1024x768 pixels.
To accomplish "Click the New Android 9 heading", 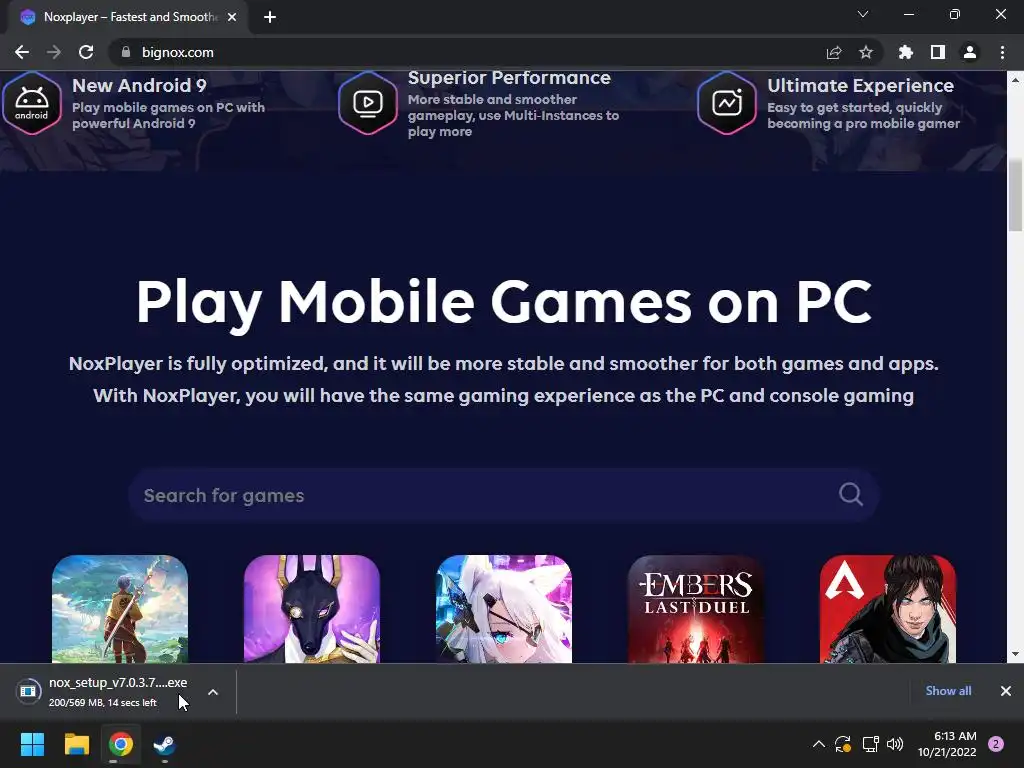I will 139,86.
